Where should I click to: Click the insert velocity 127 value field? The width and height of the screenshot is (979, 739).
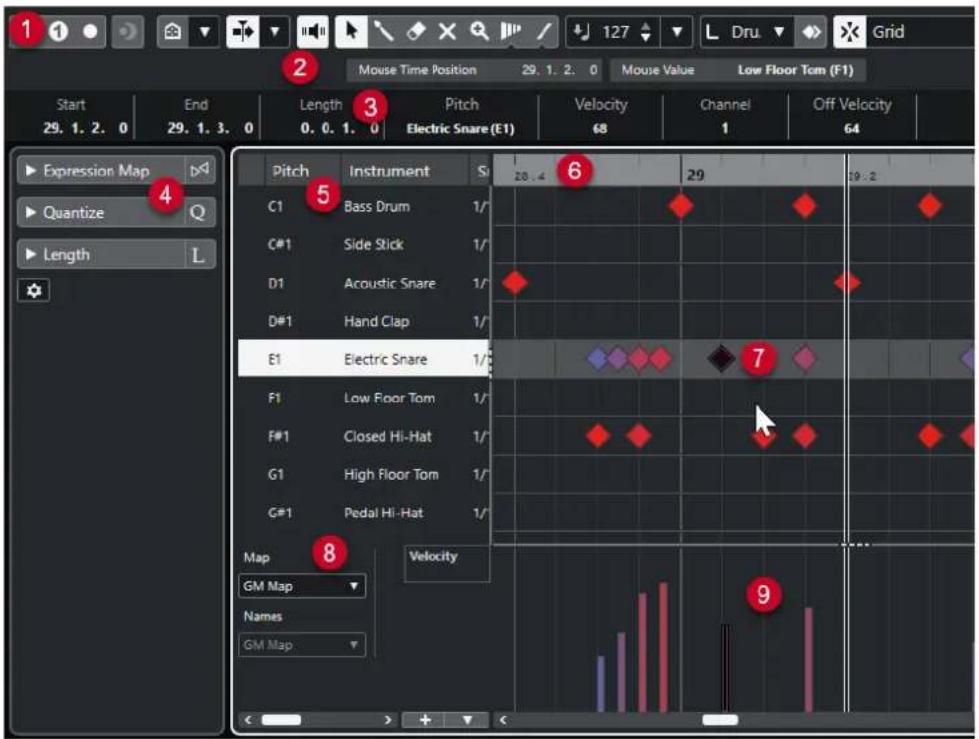pyautogui.click(x=616, y=31)
